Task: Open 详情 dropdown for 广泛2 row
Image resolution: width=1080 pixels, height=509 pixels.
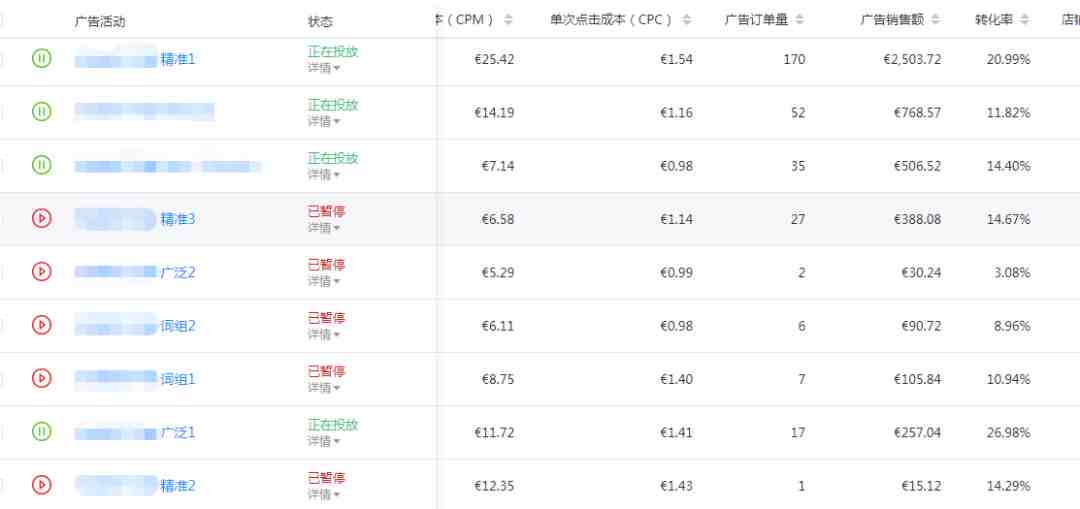Action: 323,281
